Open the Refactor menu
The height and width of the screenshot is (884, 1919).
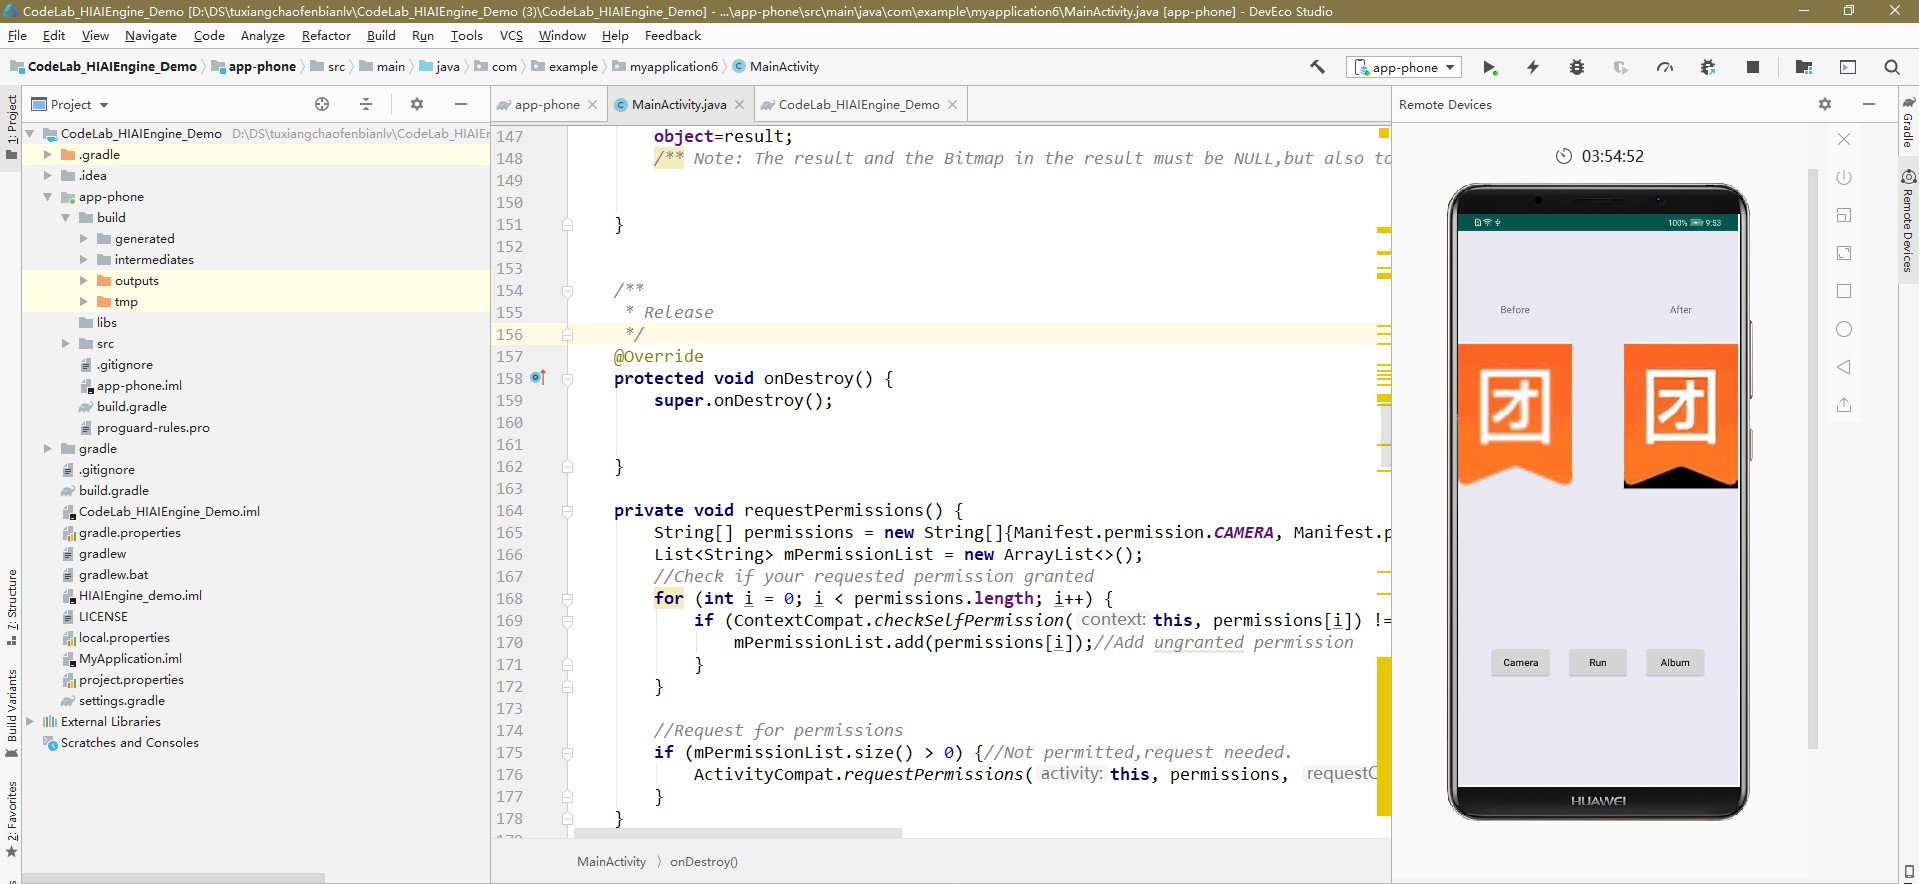pos(326,35)
